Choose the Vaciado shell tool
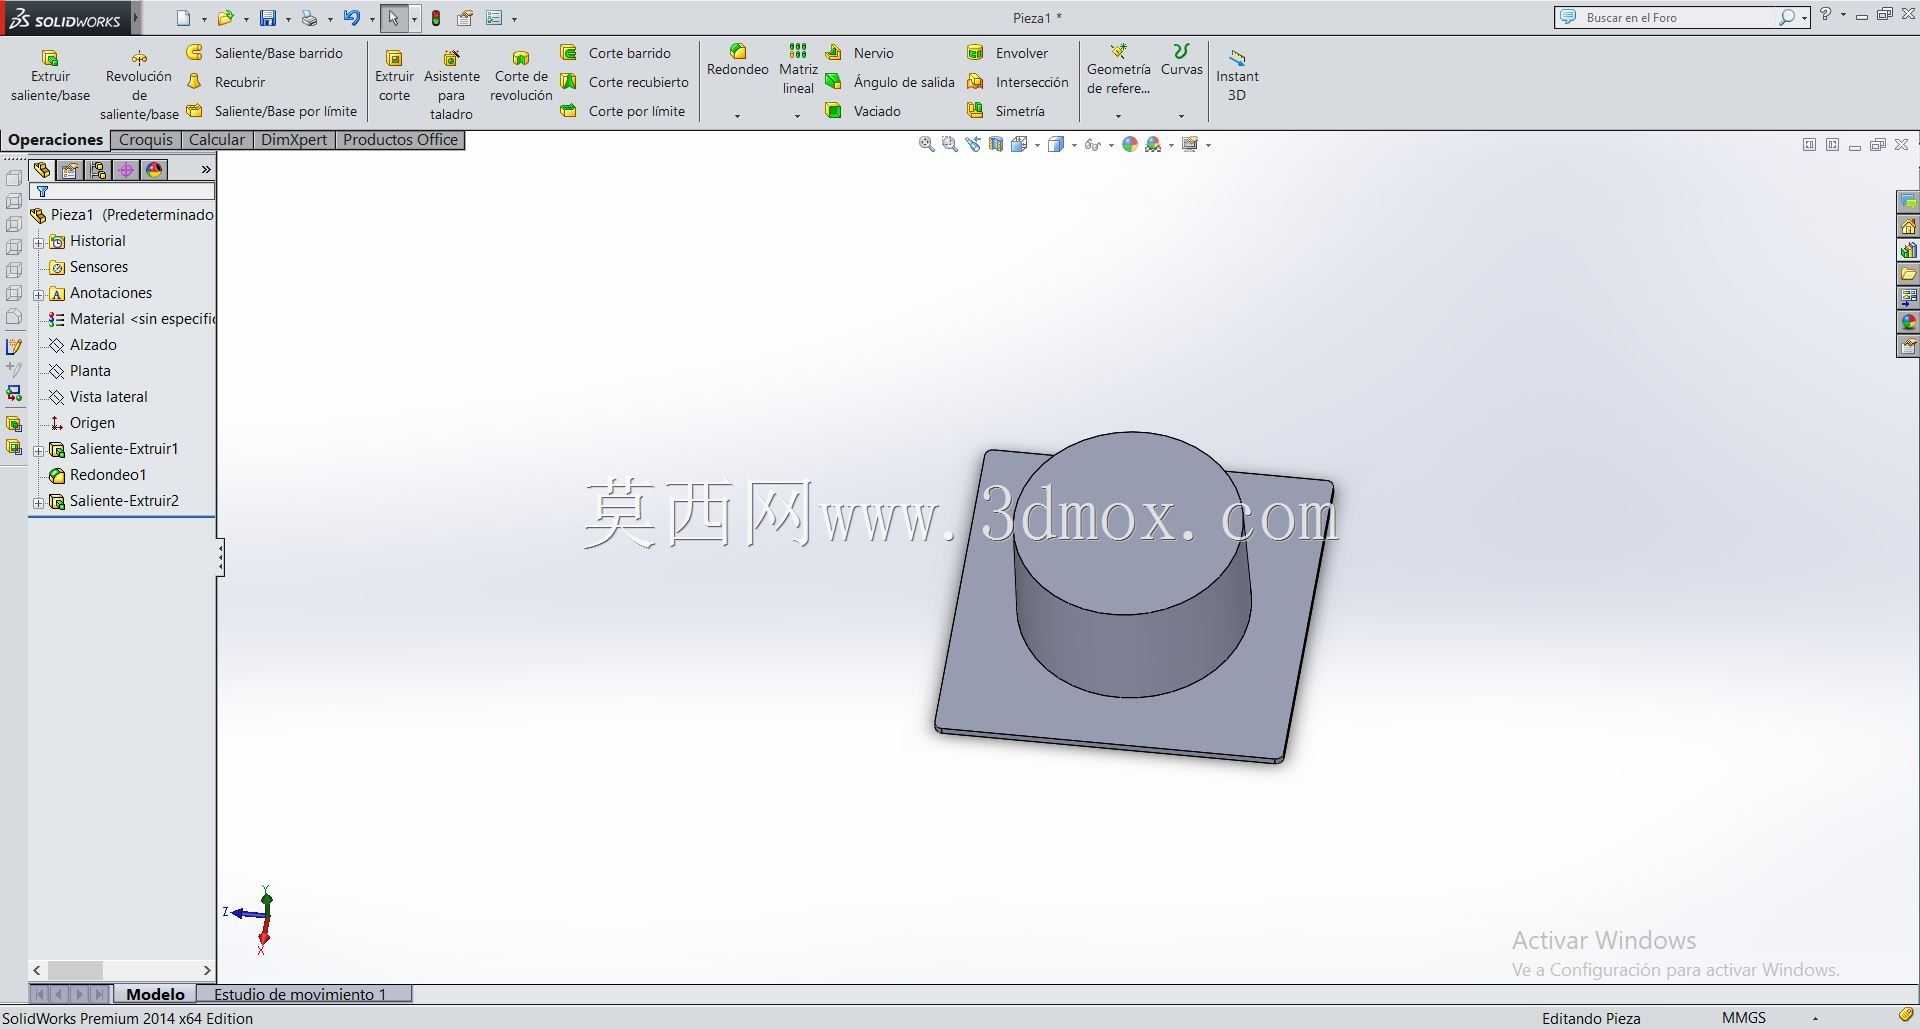This screenshot has height=1029, width=1920. pos(863,111)
